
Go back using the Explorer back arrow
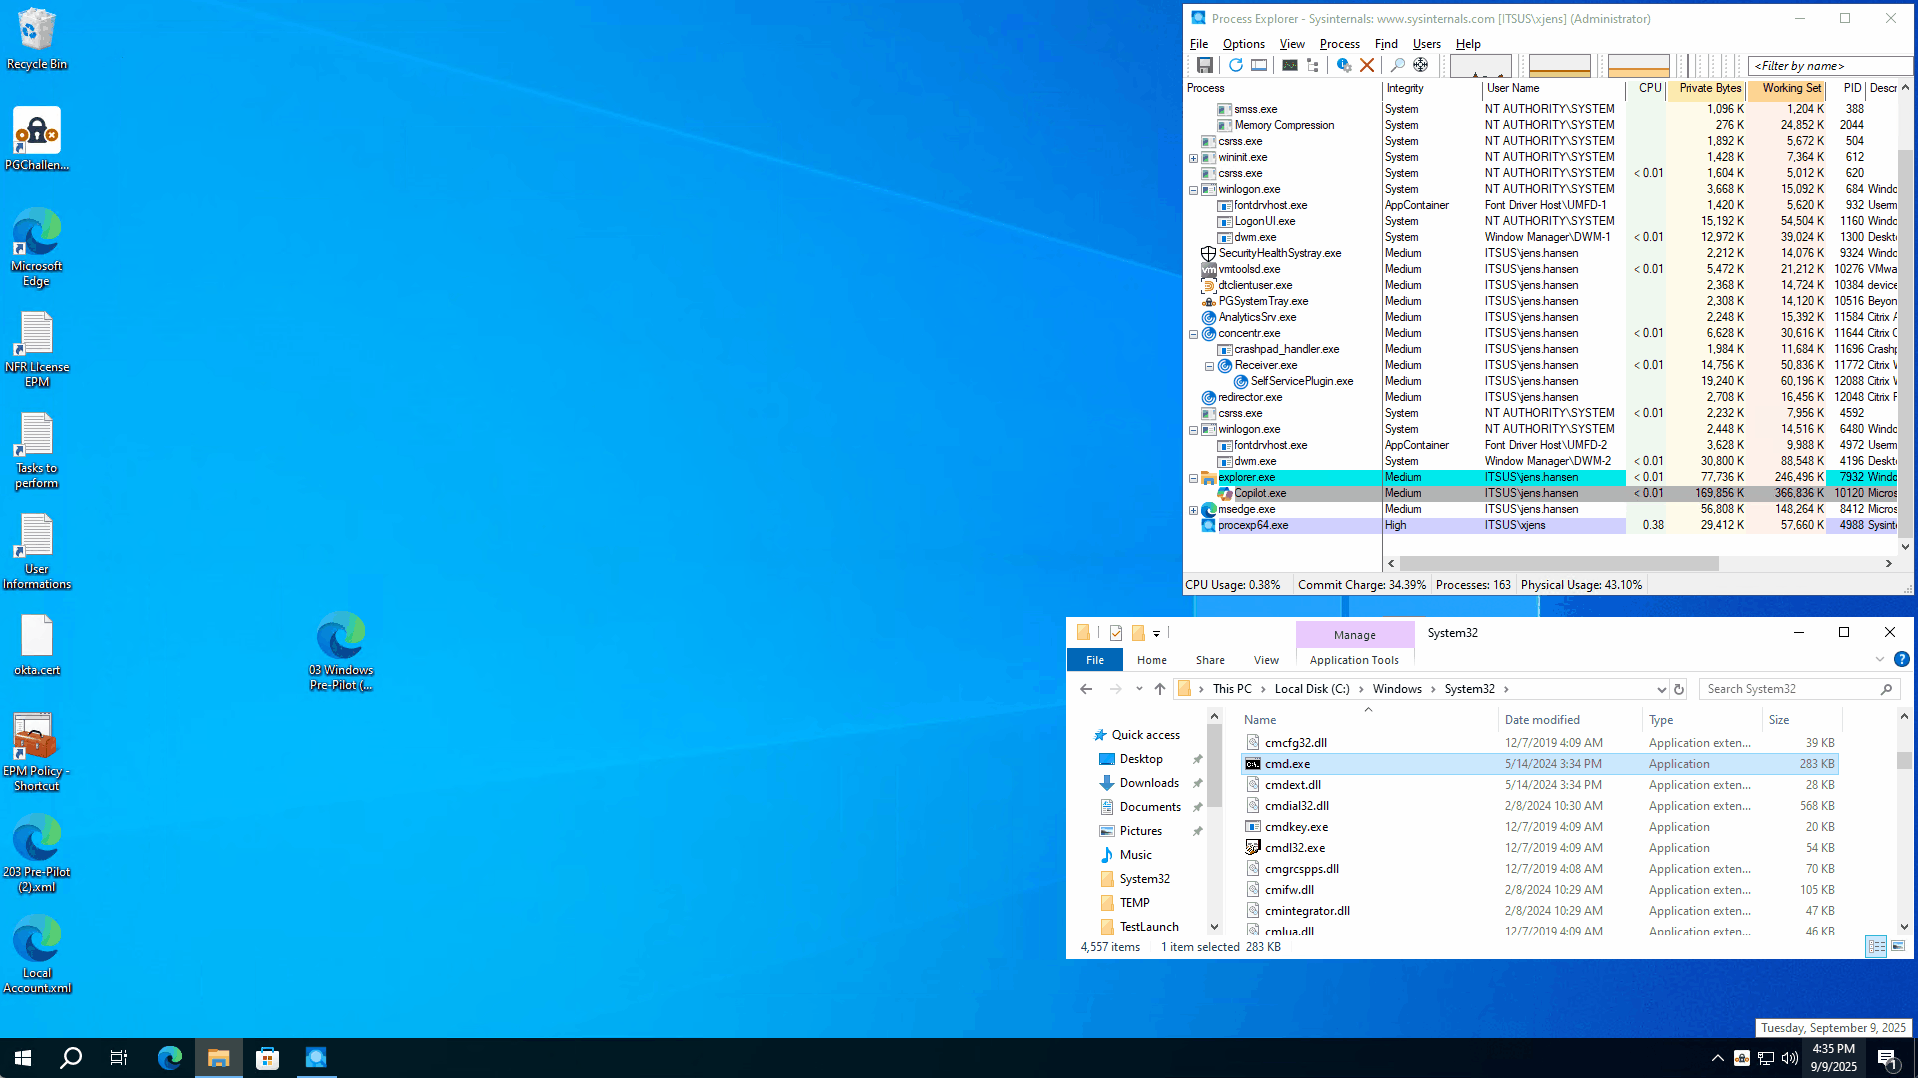[x=1086, y=689]
